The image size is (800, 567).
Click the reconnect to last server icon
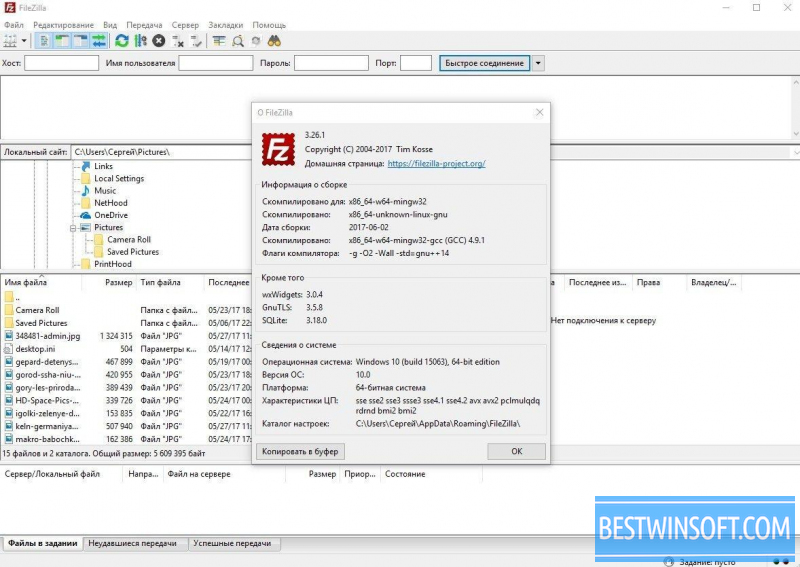tap(196, 41)
